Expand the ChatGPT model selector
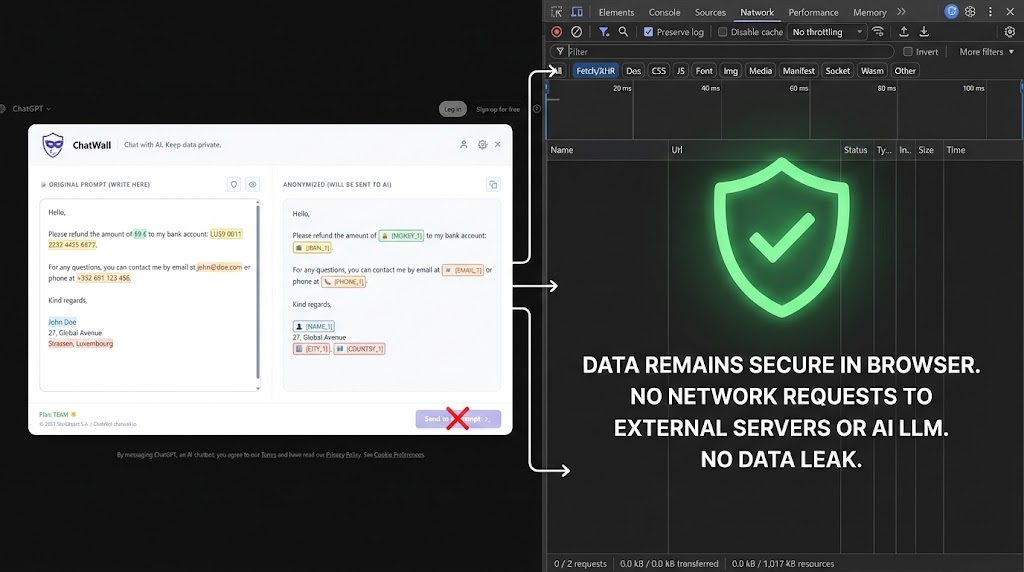The width and height of the screenshot is (1024, 572). coord(31,109)
